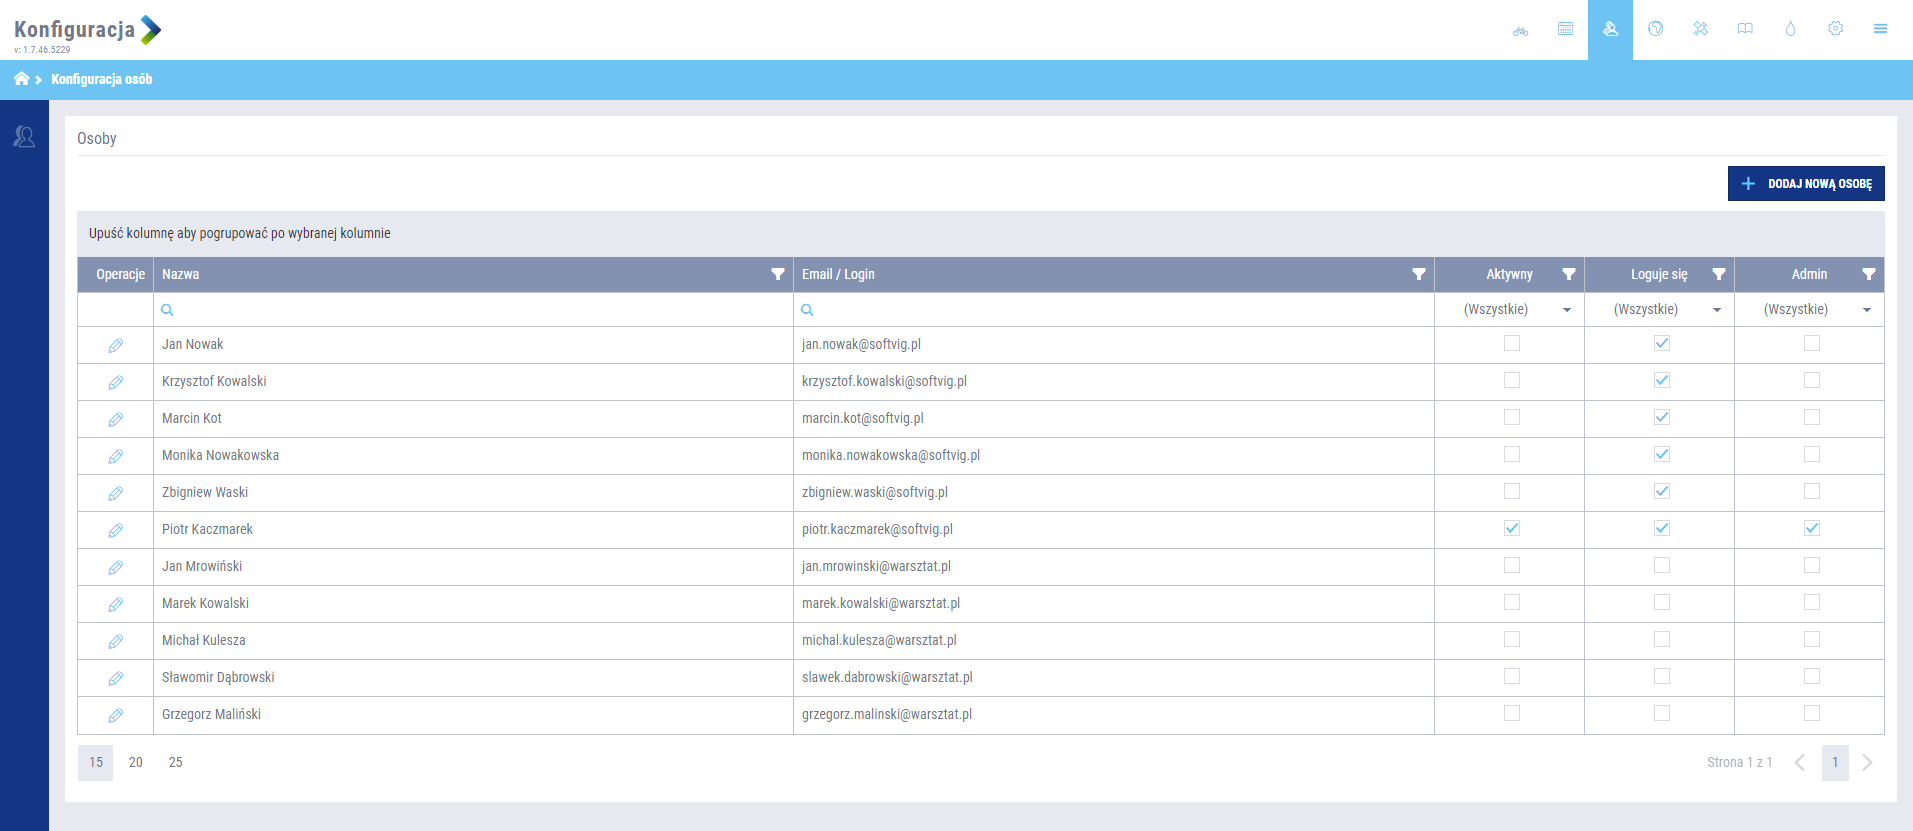Expand the Admin (Wszystkie) filter dropdown
The image size is (1913, 831).
(1866, 310)
